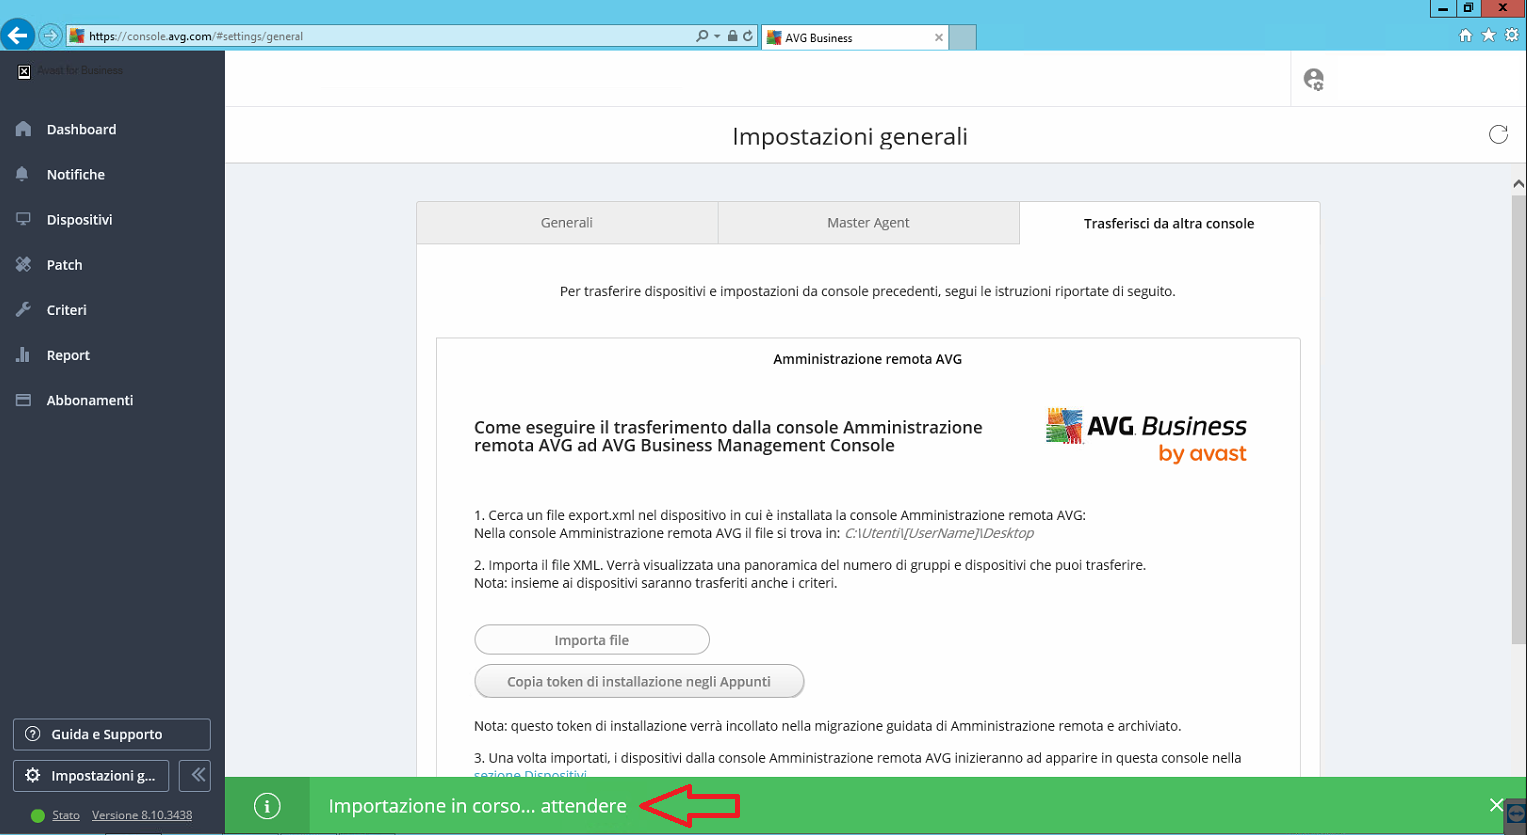Open the Patch section icon
Viewport: 1527px width, 835px height.
coord(24,264)
